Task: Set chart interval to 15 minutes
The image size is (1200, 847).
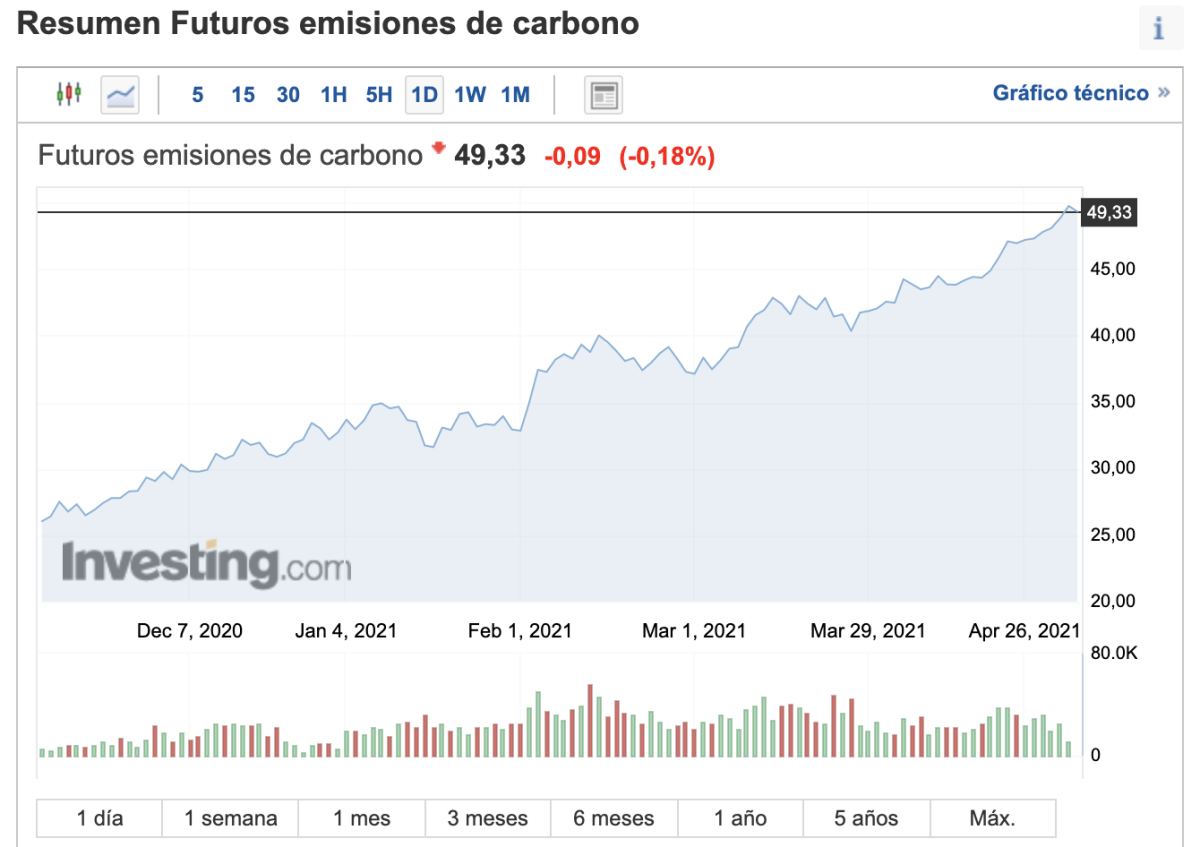Action: (x=243, y=95)
